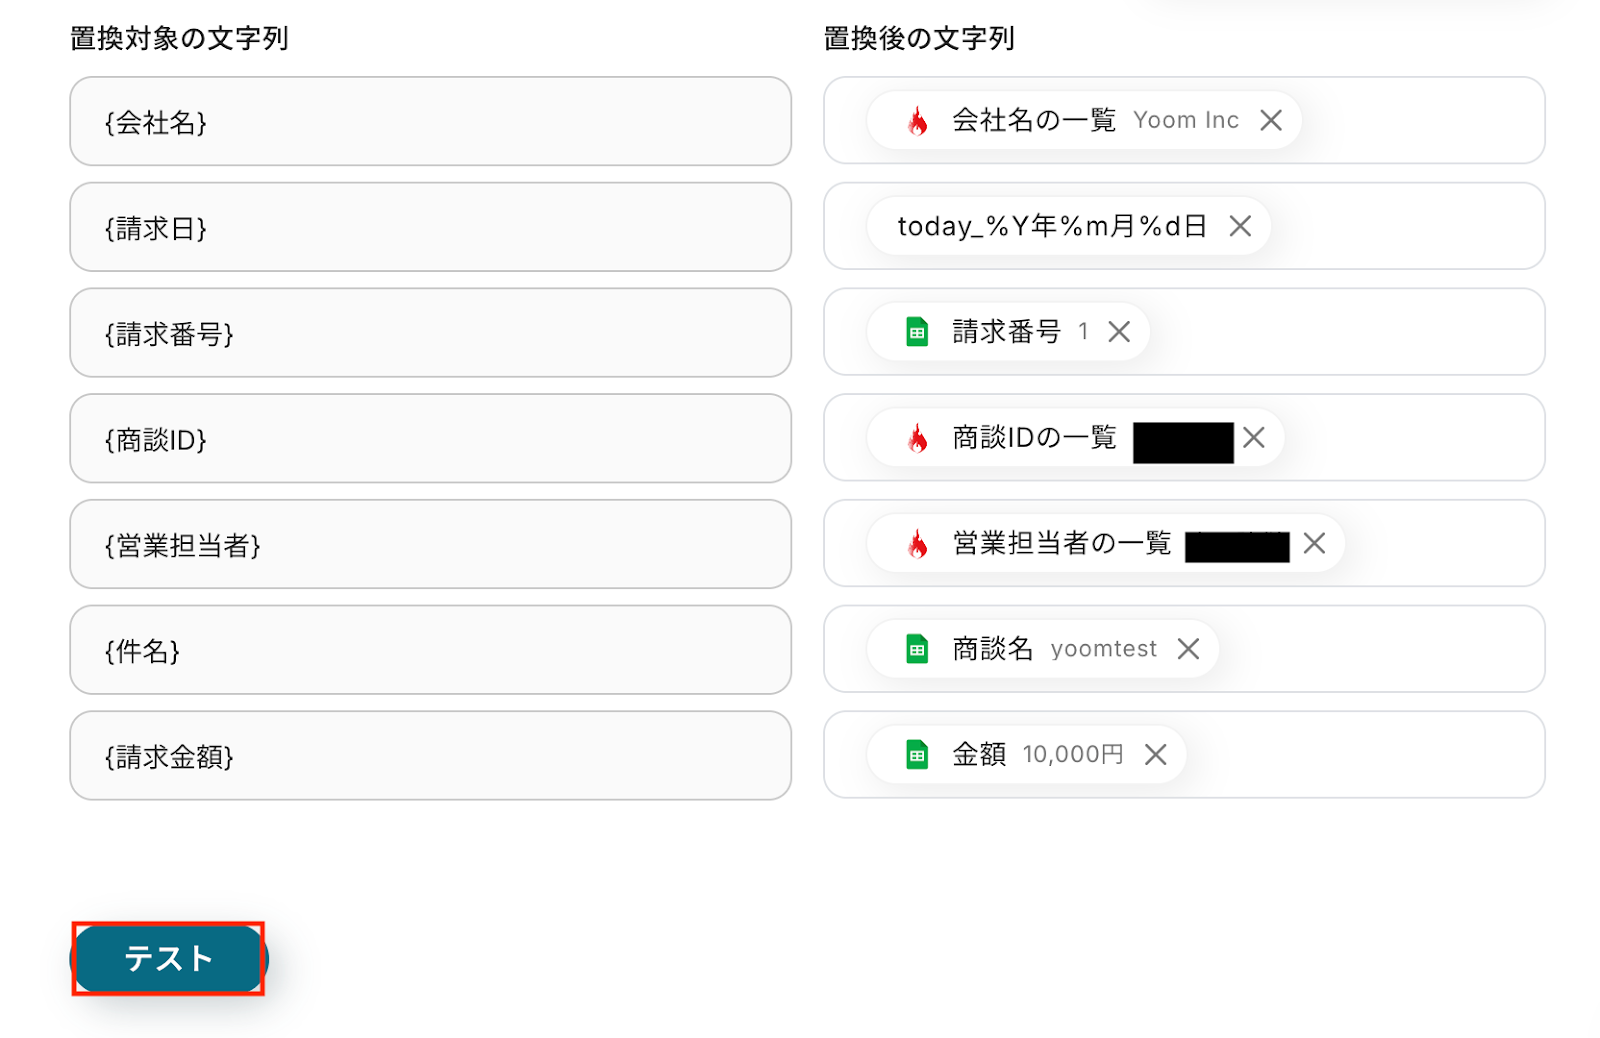This screenshot has width=1600, height=1038.
Task: Click into the {請求番号} field
Action: (430, 333)
